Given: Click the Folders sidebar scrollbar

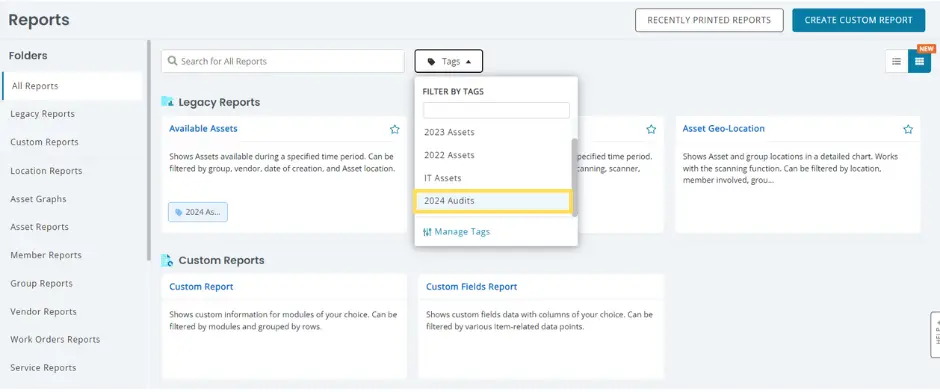Looking at the screenshot, I should point(149,150).
